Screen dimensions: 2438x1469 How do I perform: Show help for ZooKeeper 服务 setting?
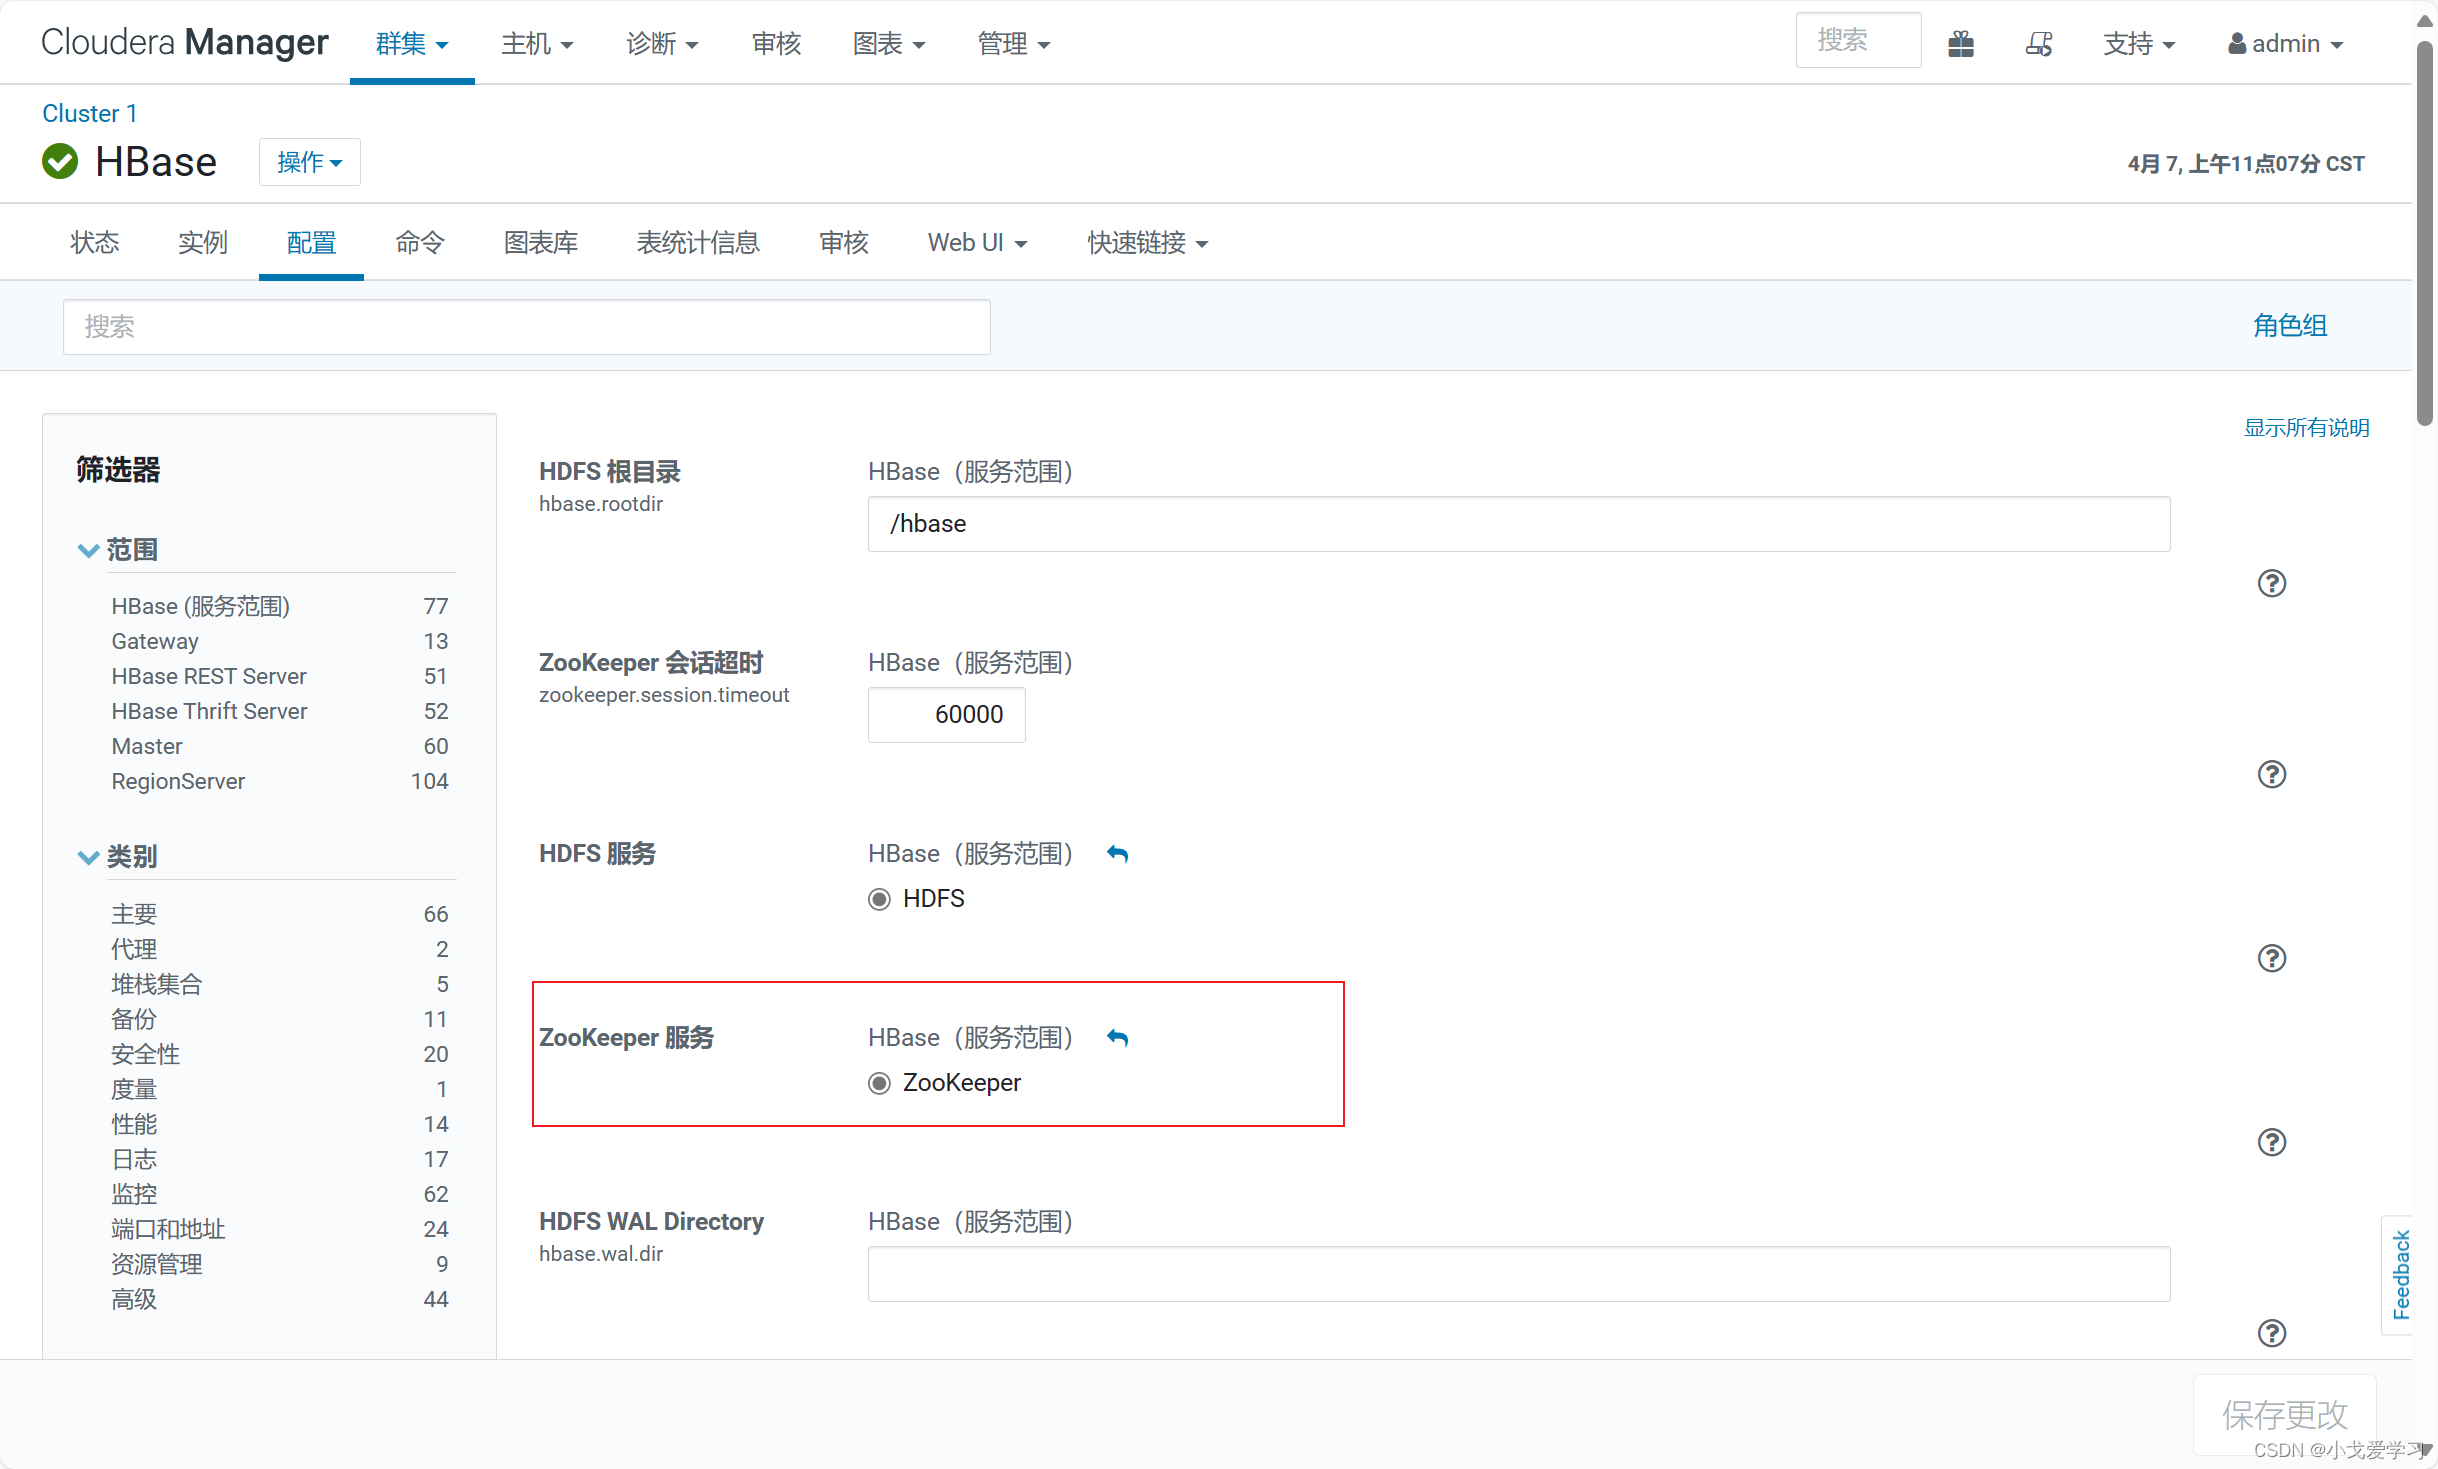[2272, 1142]
